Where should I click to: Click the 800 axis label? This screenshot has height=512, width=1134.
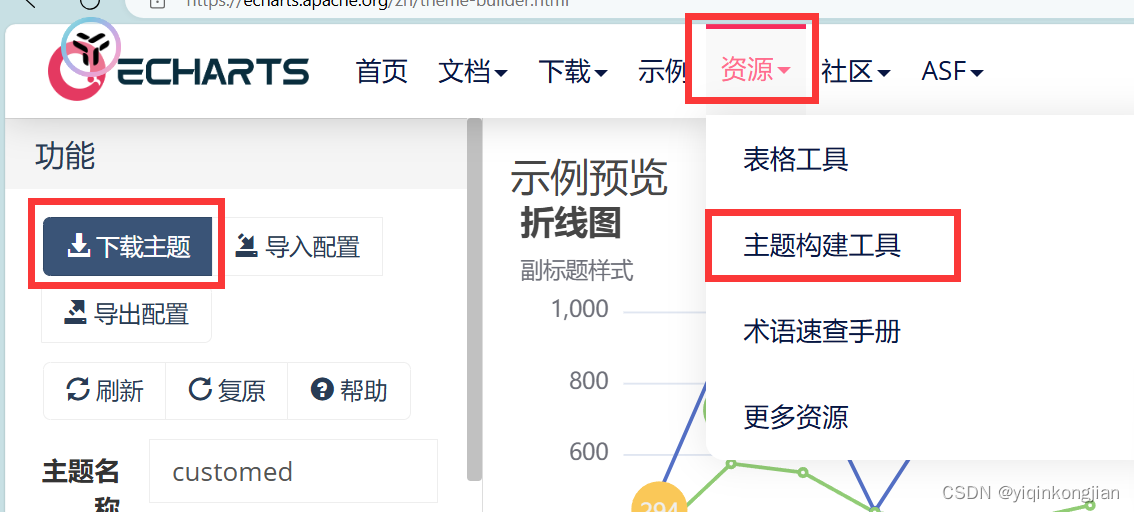click(589, 380)
